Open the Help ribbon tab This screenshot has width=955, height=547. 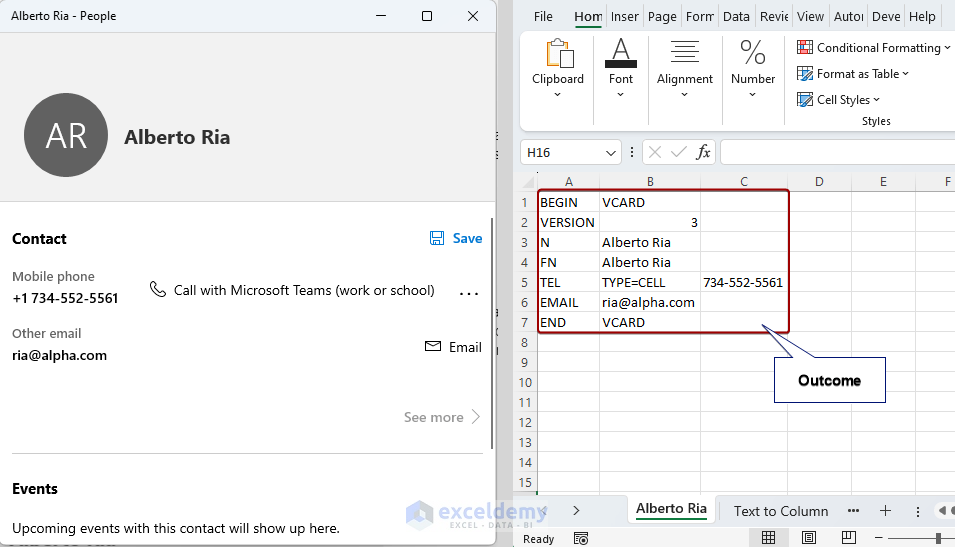(x=922, y=16)
